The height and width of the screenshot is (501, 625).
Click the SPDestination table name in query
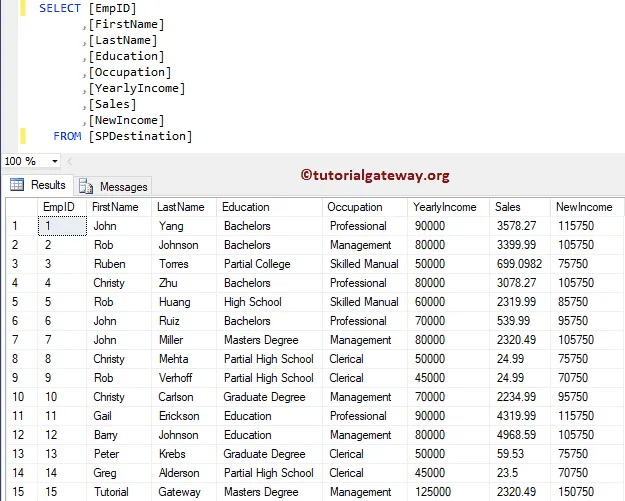point(140,136)
